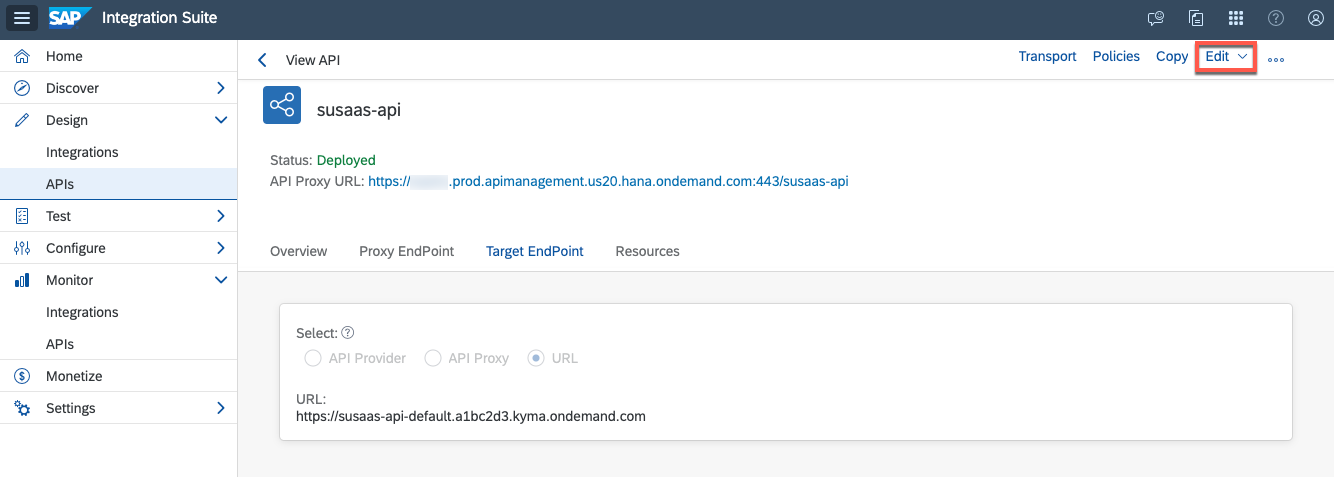Screen dimensions: 1334x477
Task: Open the Edit dropdown button
Action: [x=1226, y=57]
